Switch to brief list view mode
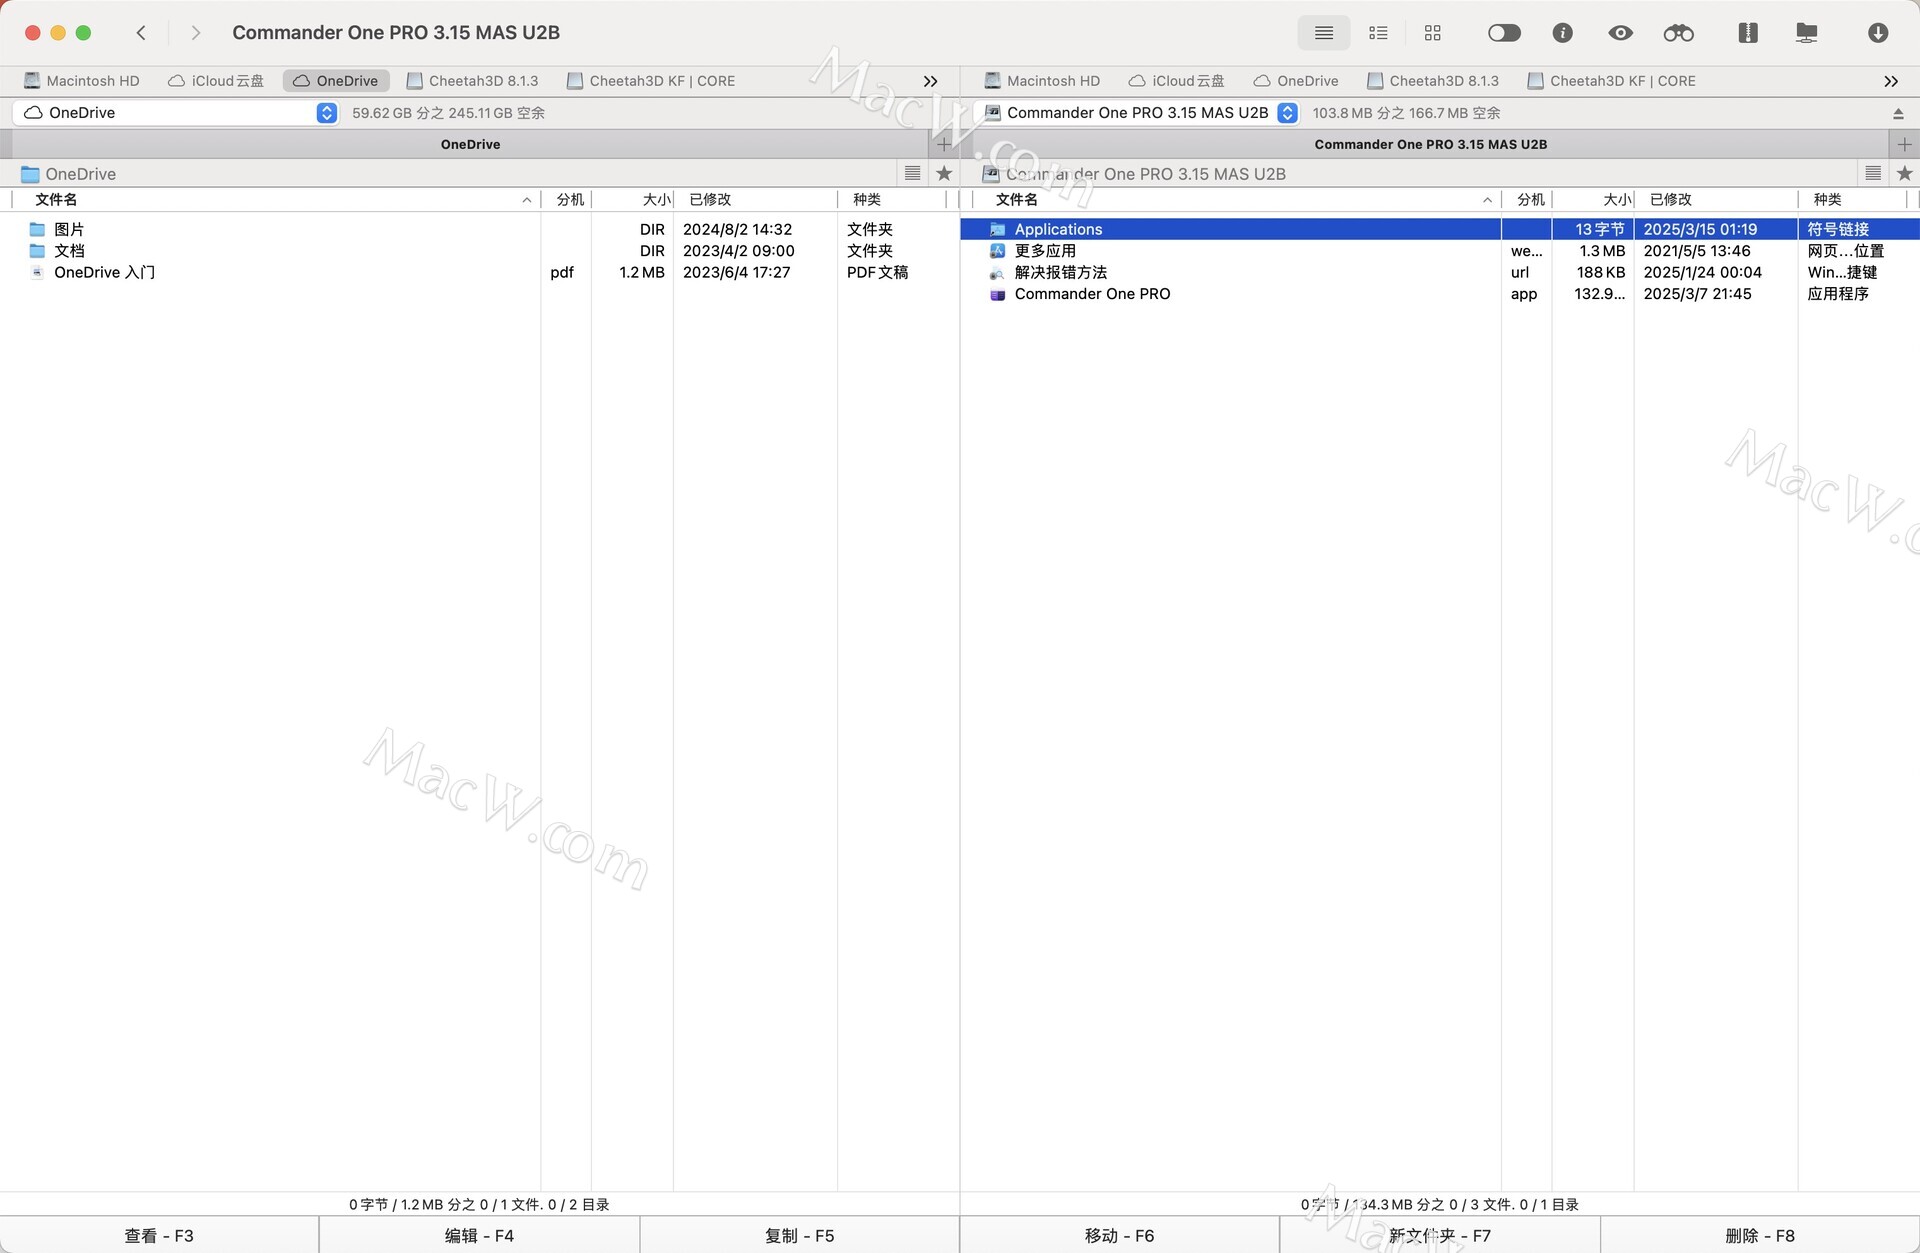1920x1253 pixels. (x=1378, y=33)
